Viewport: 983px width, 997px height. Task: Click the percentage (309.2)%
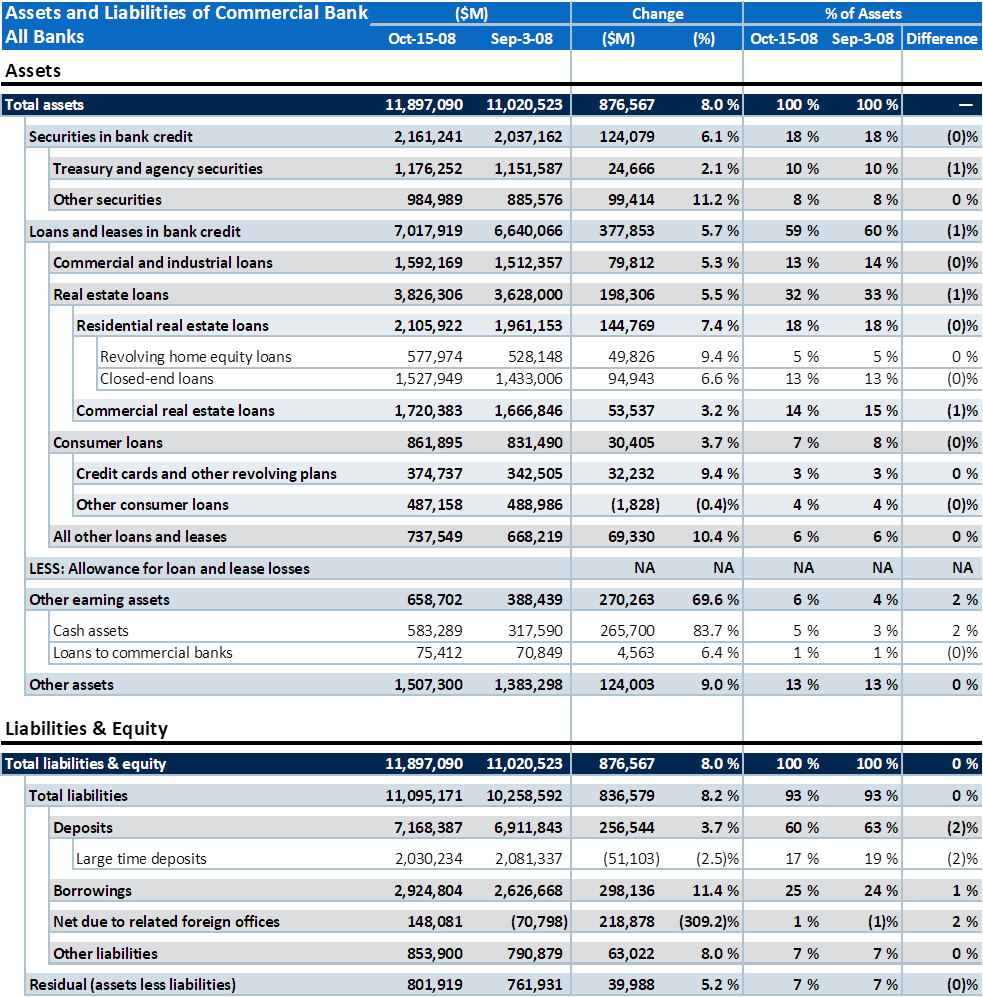tap(709, 922)
